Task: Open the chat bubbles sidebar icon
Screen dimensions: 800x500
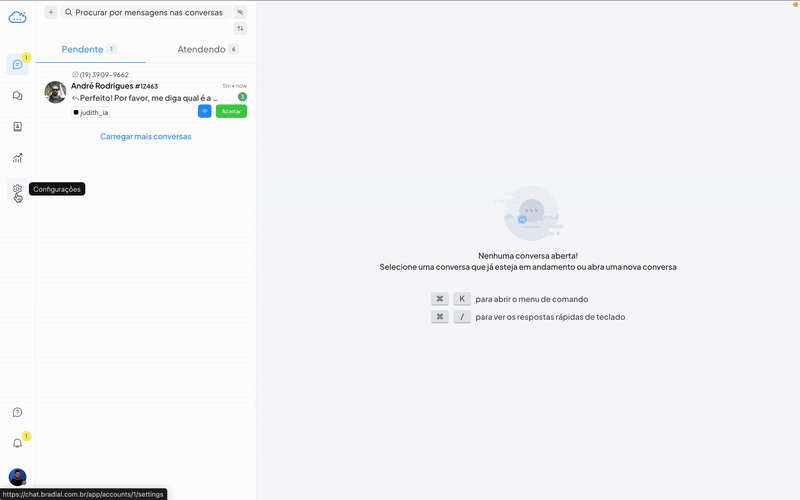Action: (17, 96)
